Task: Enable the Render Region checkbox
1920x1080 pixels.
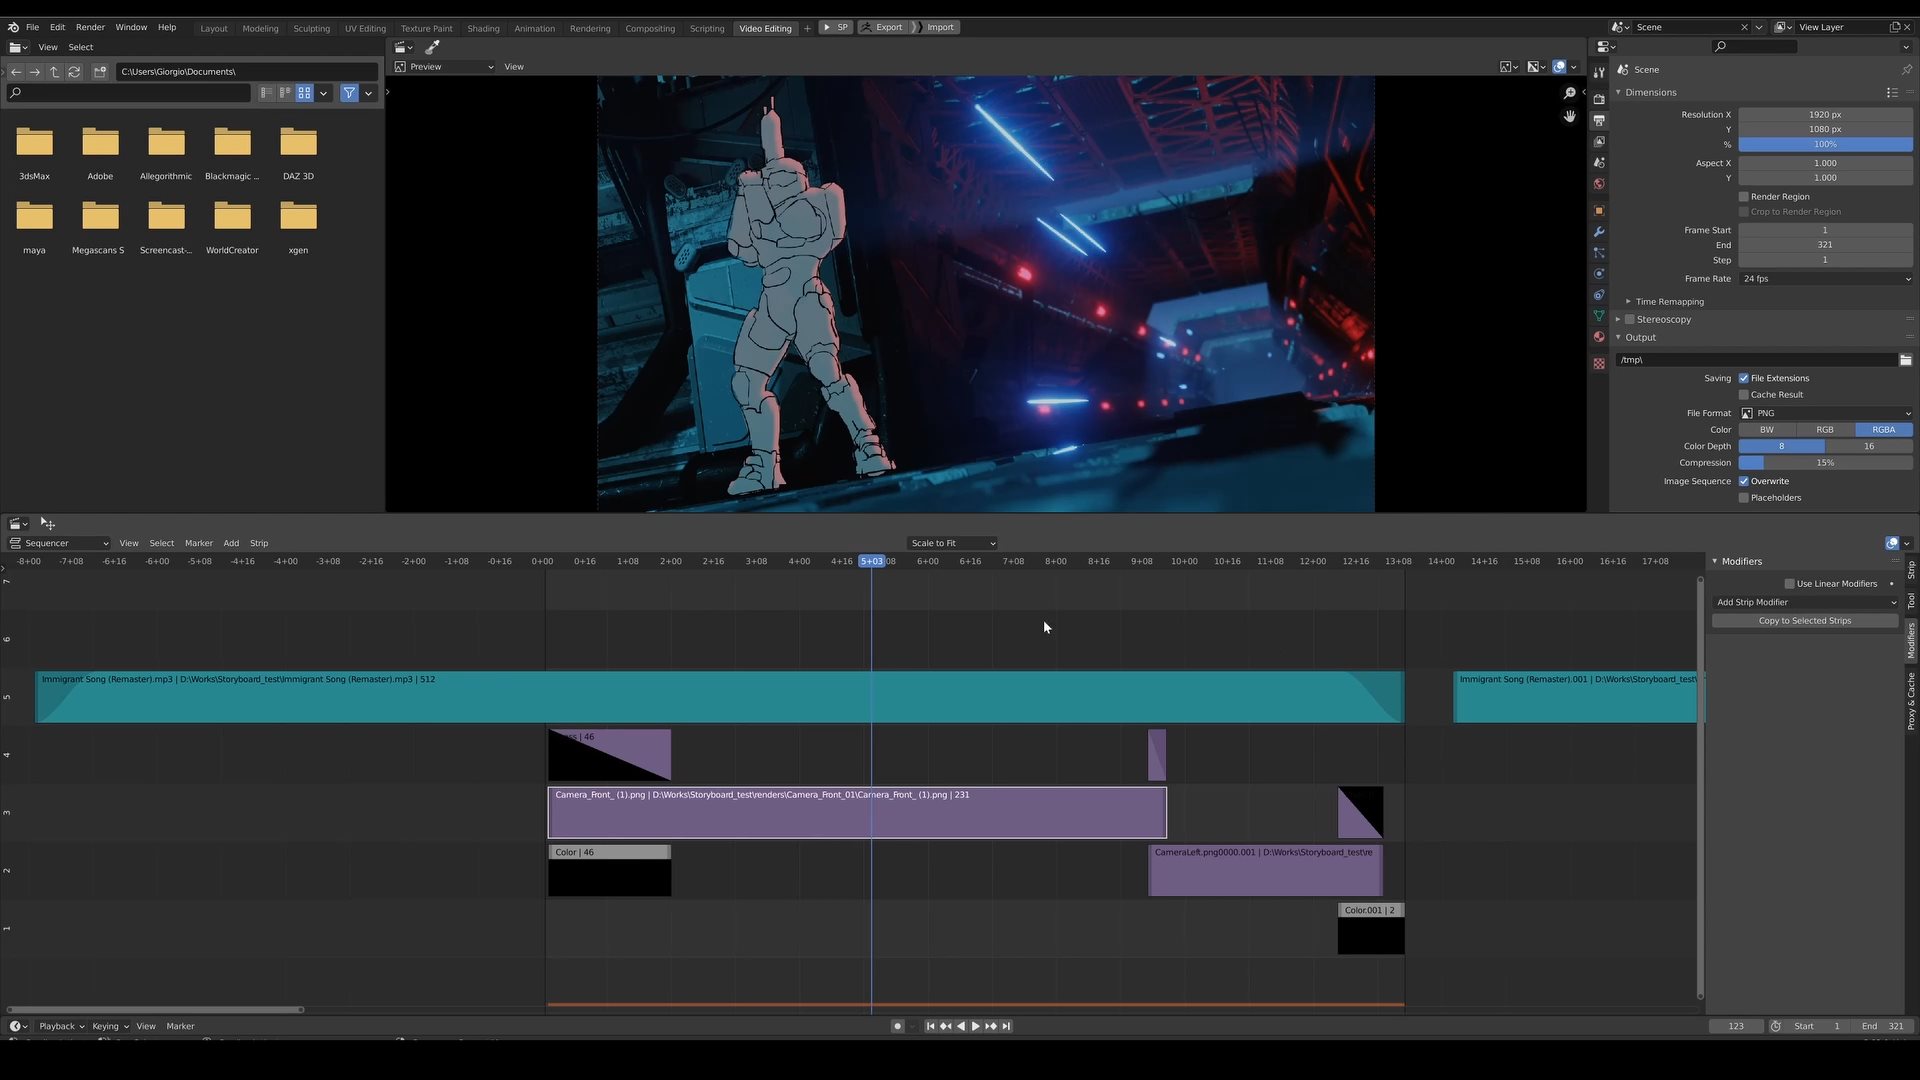Action: (x=1744, y=197)
